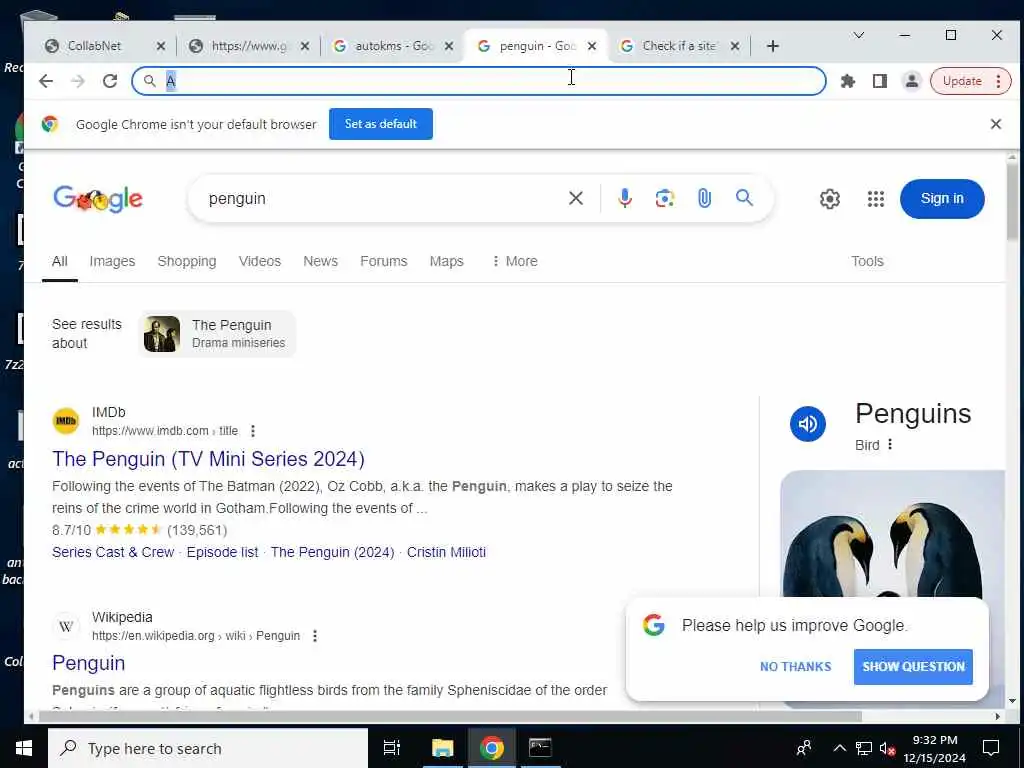This screenshot has width=1024, height=768.
Task: Click the Sign in button
Action: [942, 199]
